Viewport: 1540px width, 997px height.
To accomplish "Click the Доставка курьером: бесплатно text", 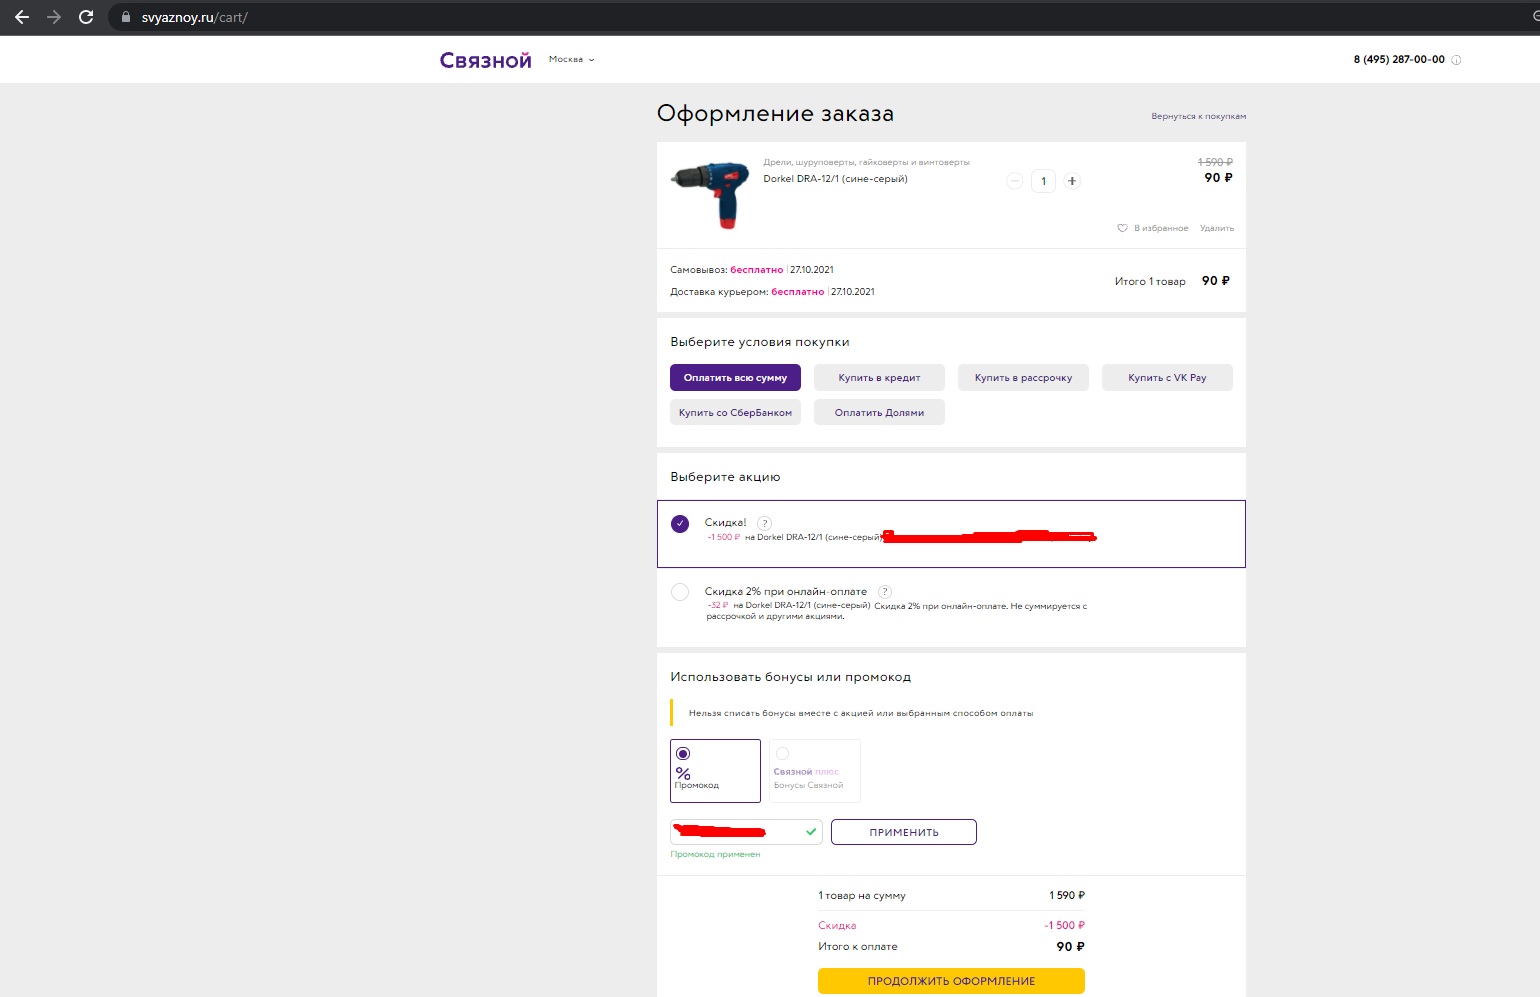I will click(x=747, y=292).
